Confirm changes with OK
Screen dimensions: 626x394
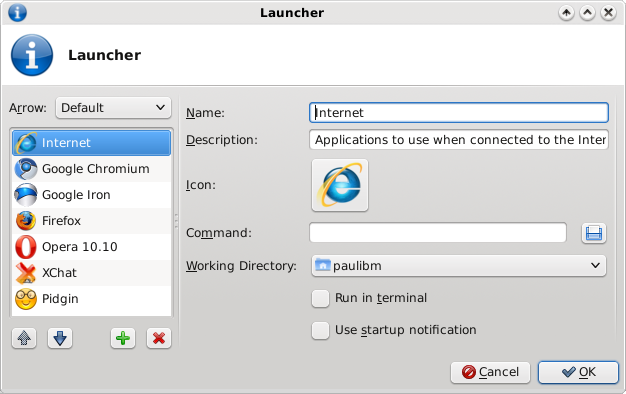578,372
